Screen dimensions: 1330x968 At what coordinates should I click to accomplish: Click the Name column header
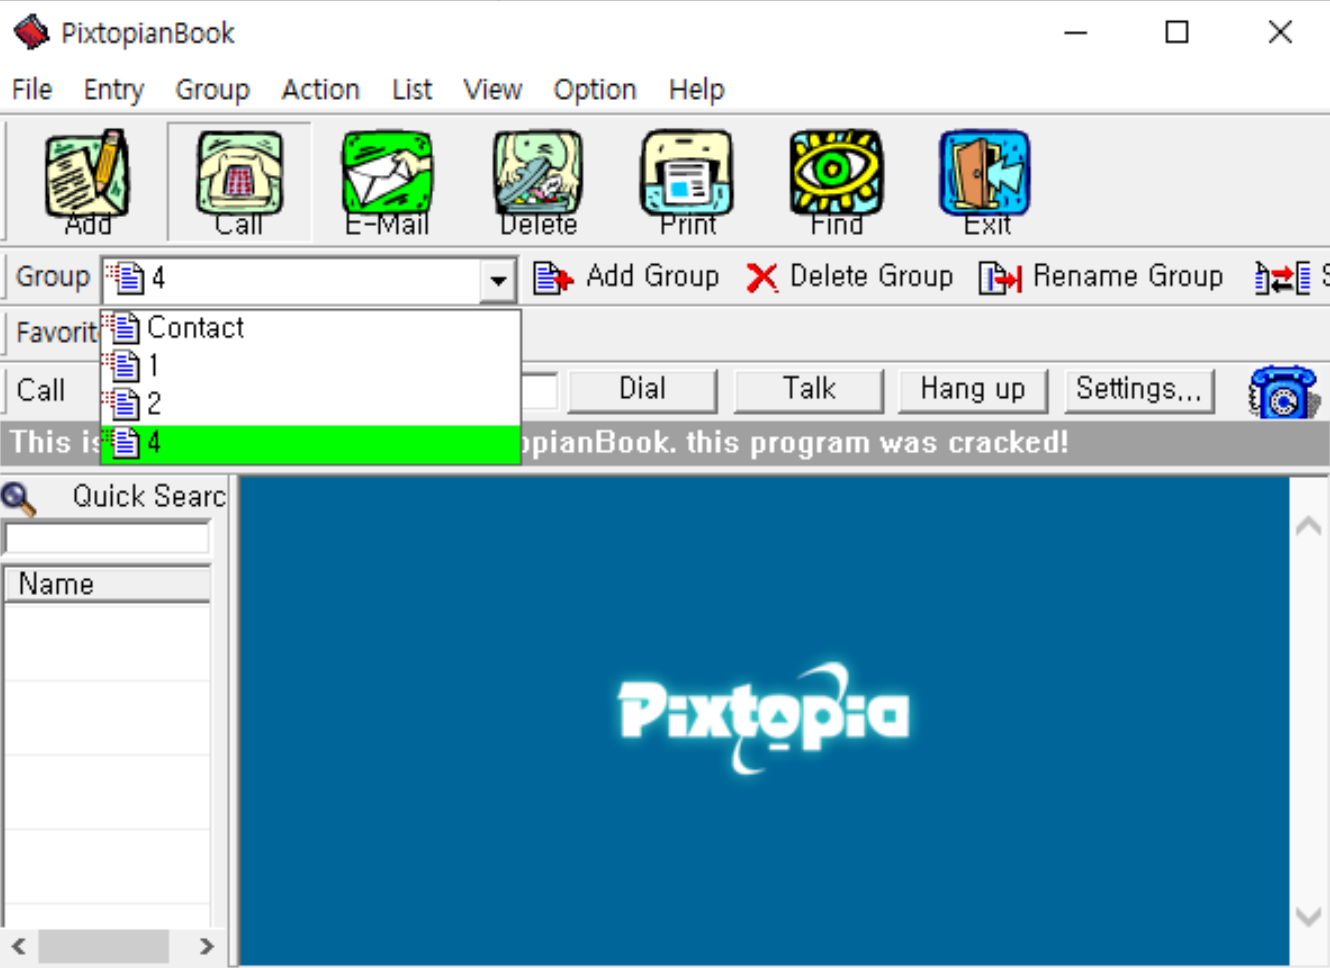107,584
